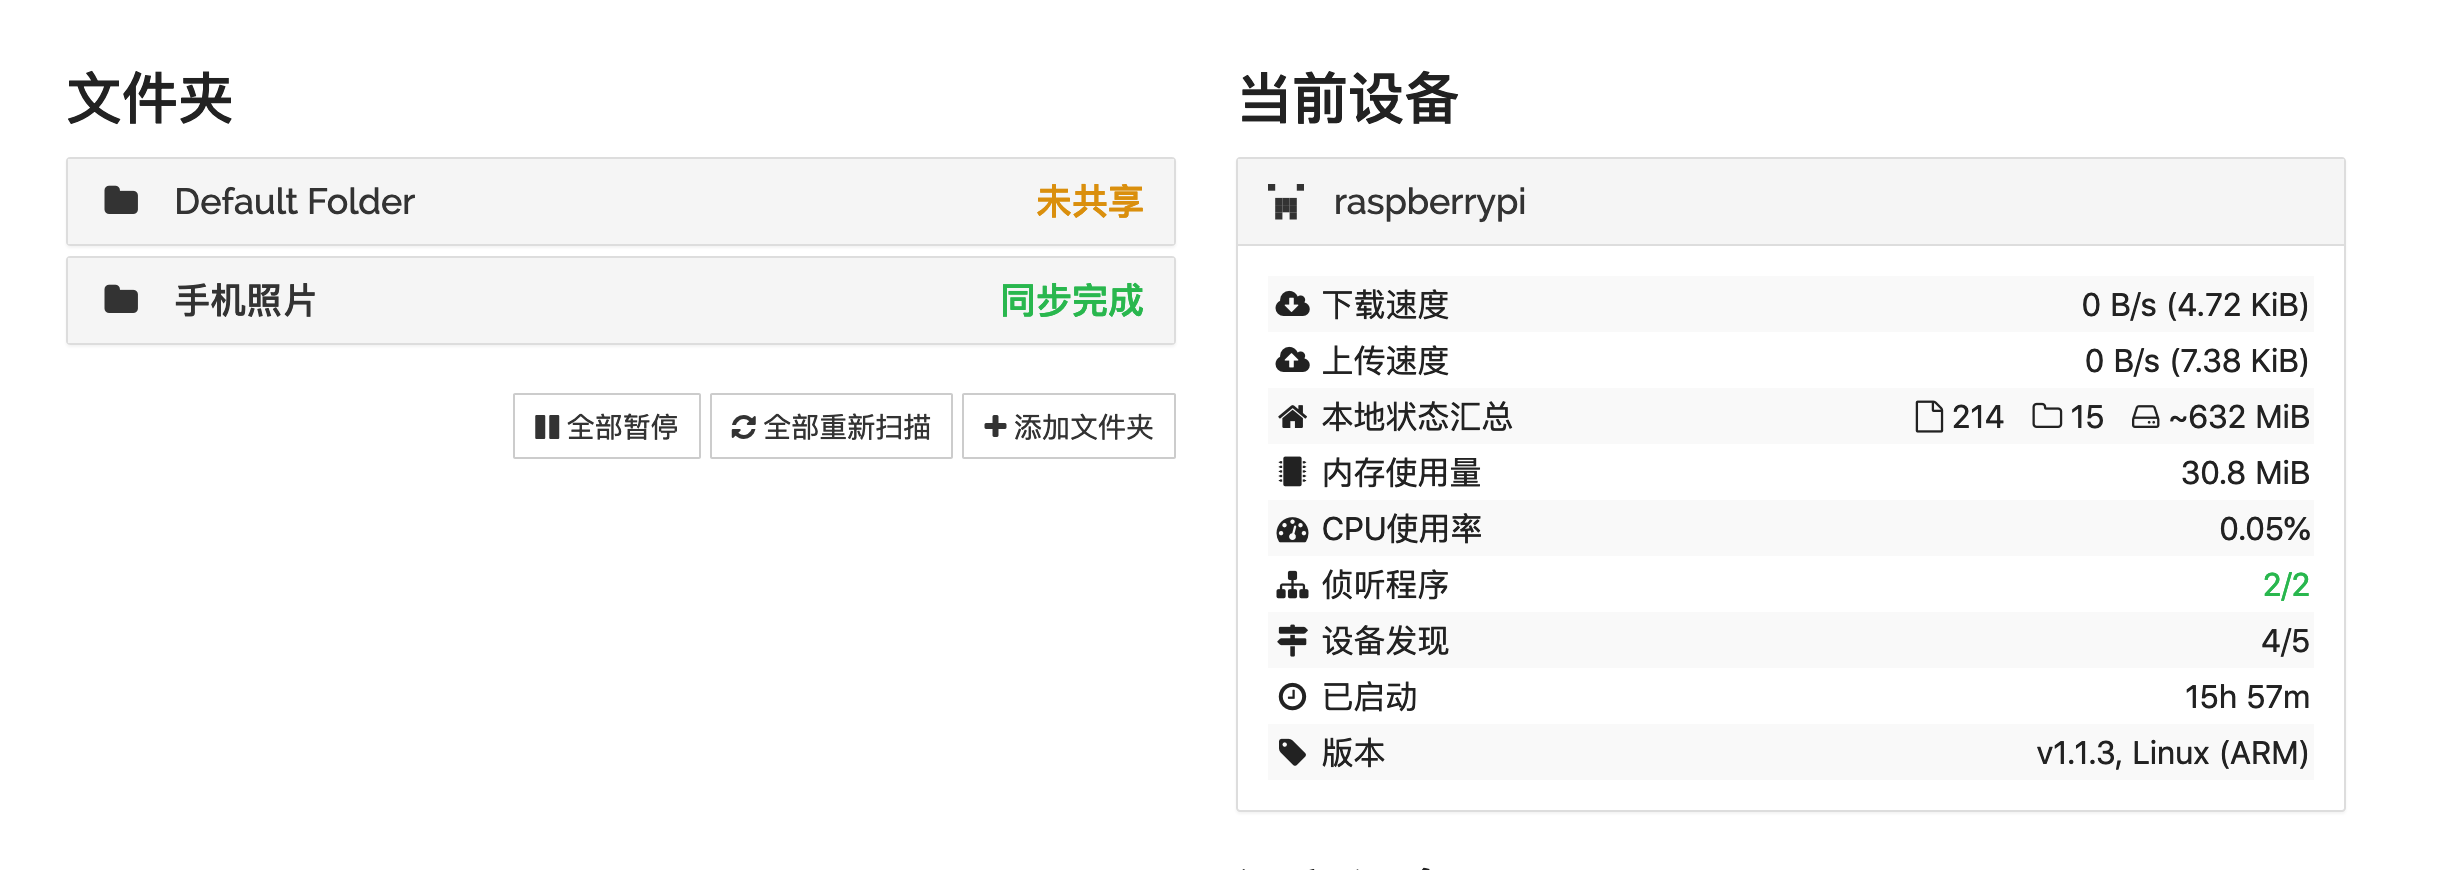Click the network icon beside 侦听程序
The width and height of the screenshot is (2450, 870).
tap(1292, 585)
